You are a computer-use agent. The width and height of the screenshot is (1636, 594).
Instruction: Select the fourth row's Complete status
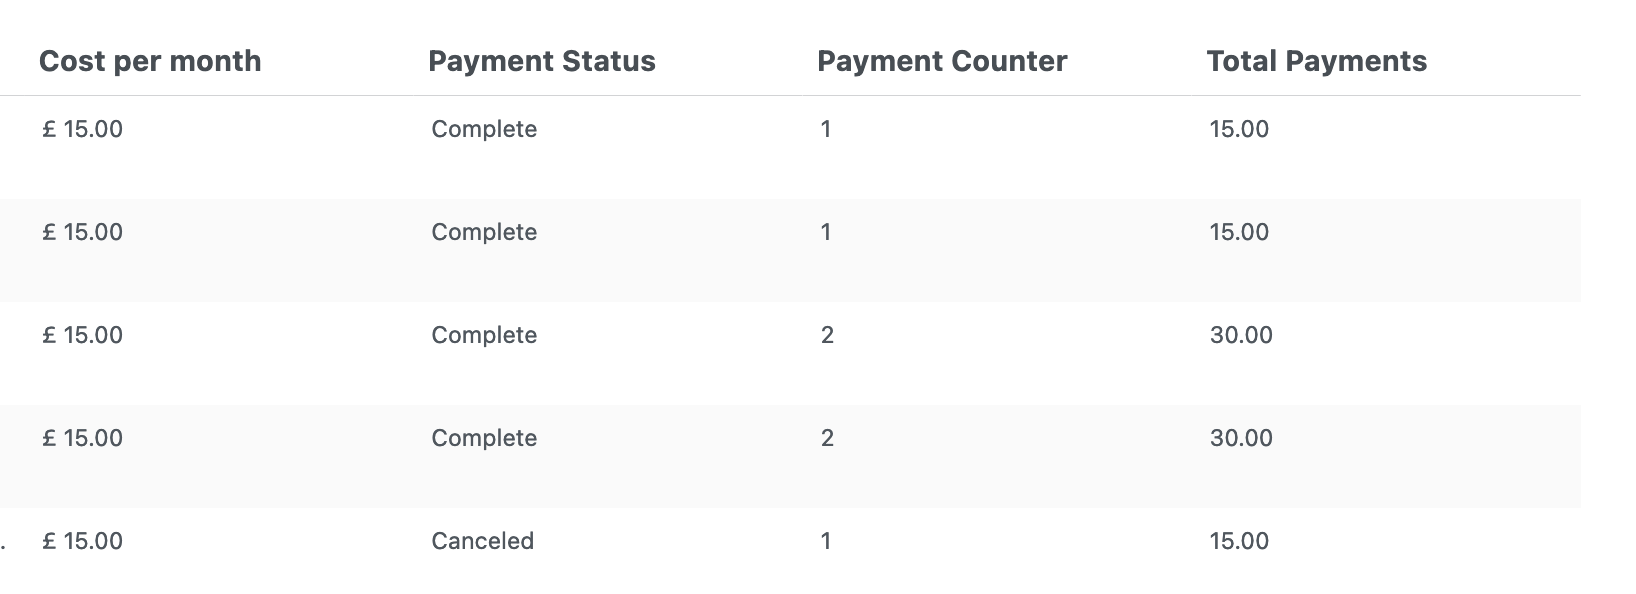click(x=484, y=438)
